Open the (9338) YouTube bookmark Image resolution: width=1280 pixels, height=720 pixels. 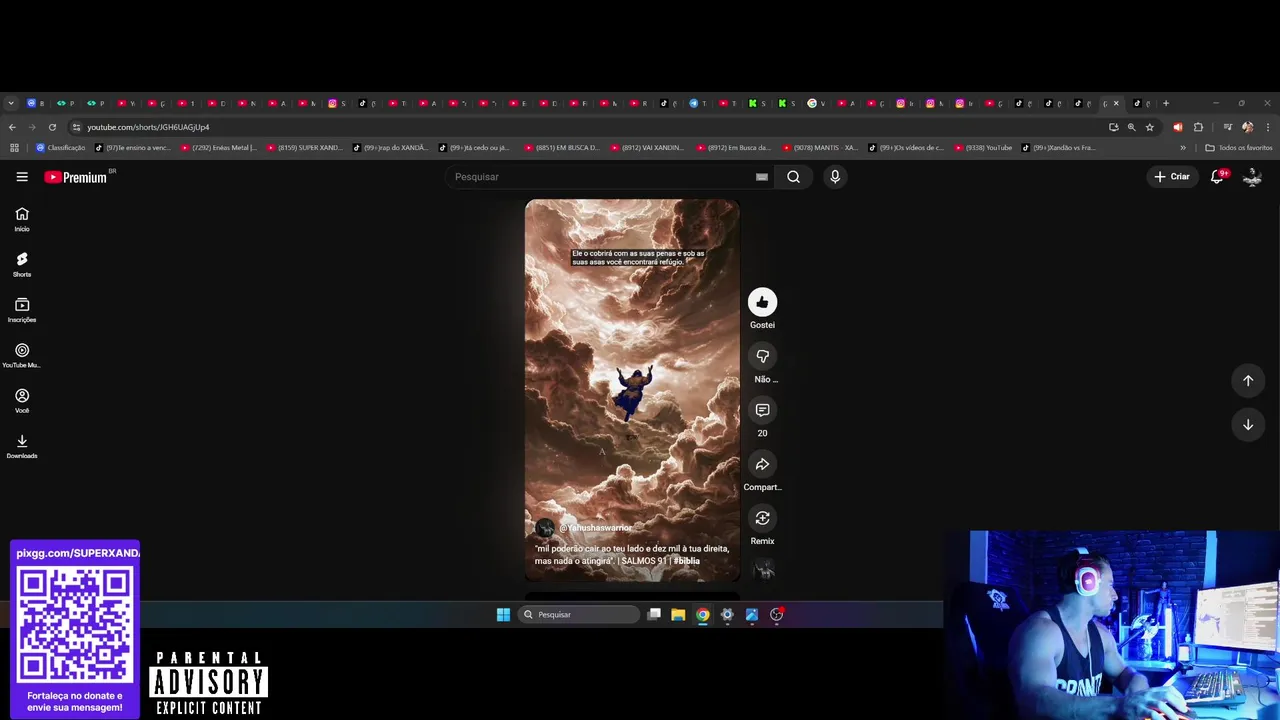[983, 148]
